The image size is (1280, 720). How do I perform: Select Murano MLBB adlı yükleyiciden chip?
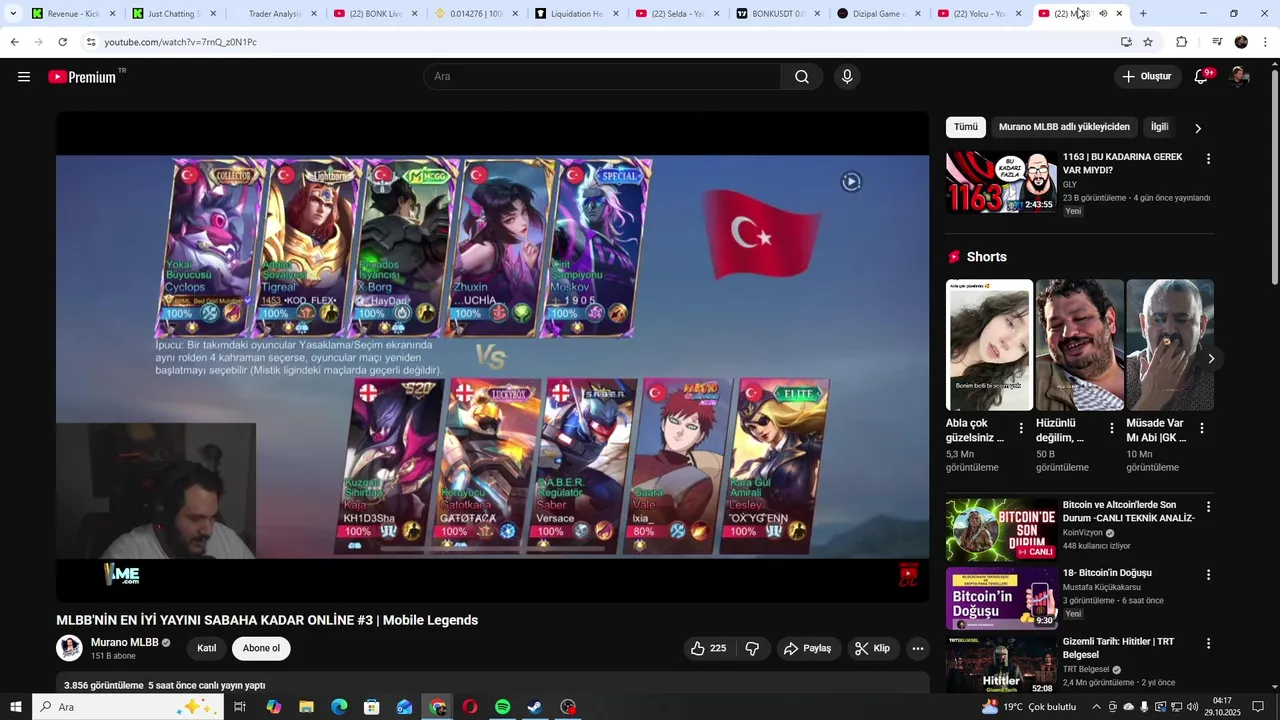pyautogui.click(x=1064, y=127)
